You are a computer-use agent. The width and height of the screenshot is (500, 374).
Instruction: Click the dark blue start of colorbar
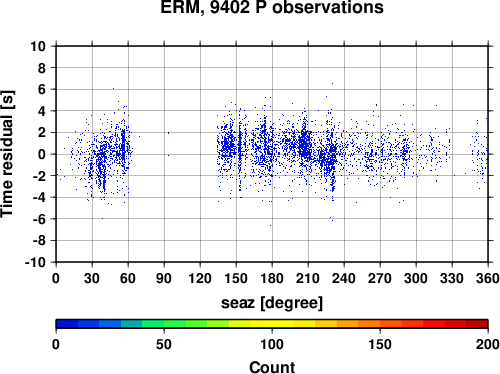(x=67, y=324)
